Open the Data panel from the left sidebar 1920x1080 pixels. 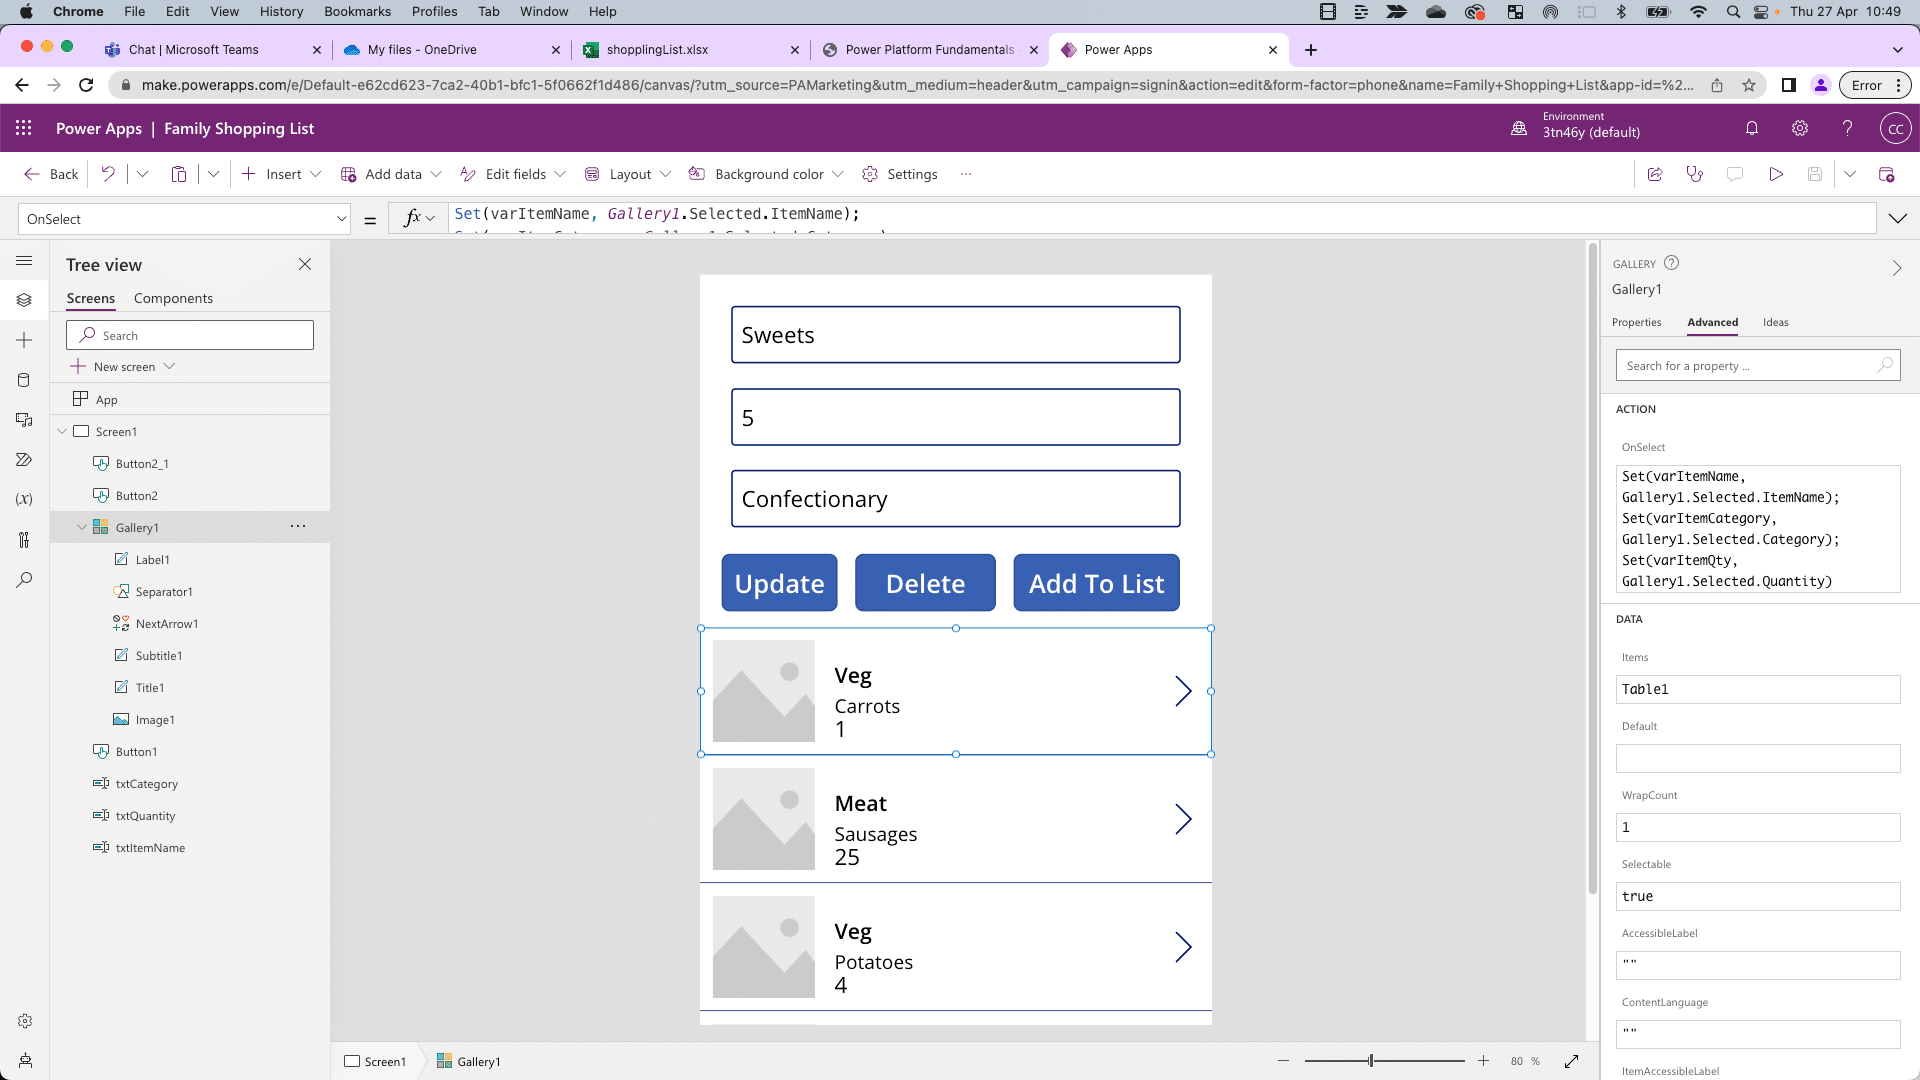[x=24, y=380]
